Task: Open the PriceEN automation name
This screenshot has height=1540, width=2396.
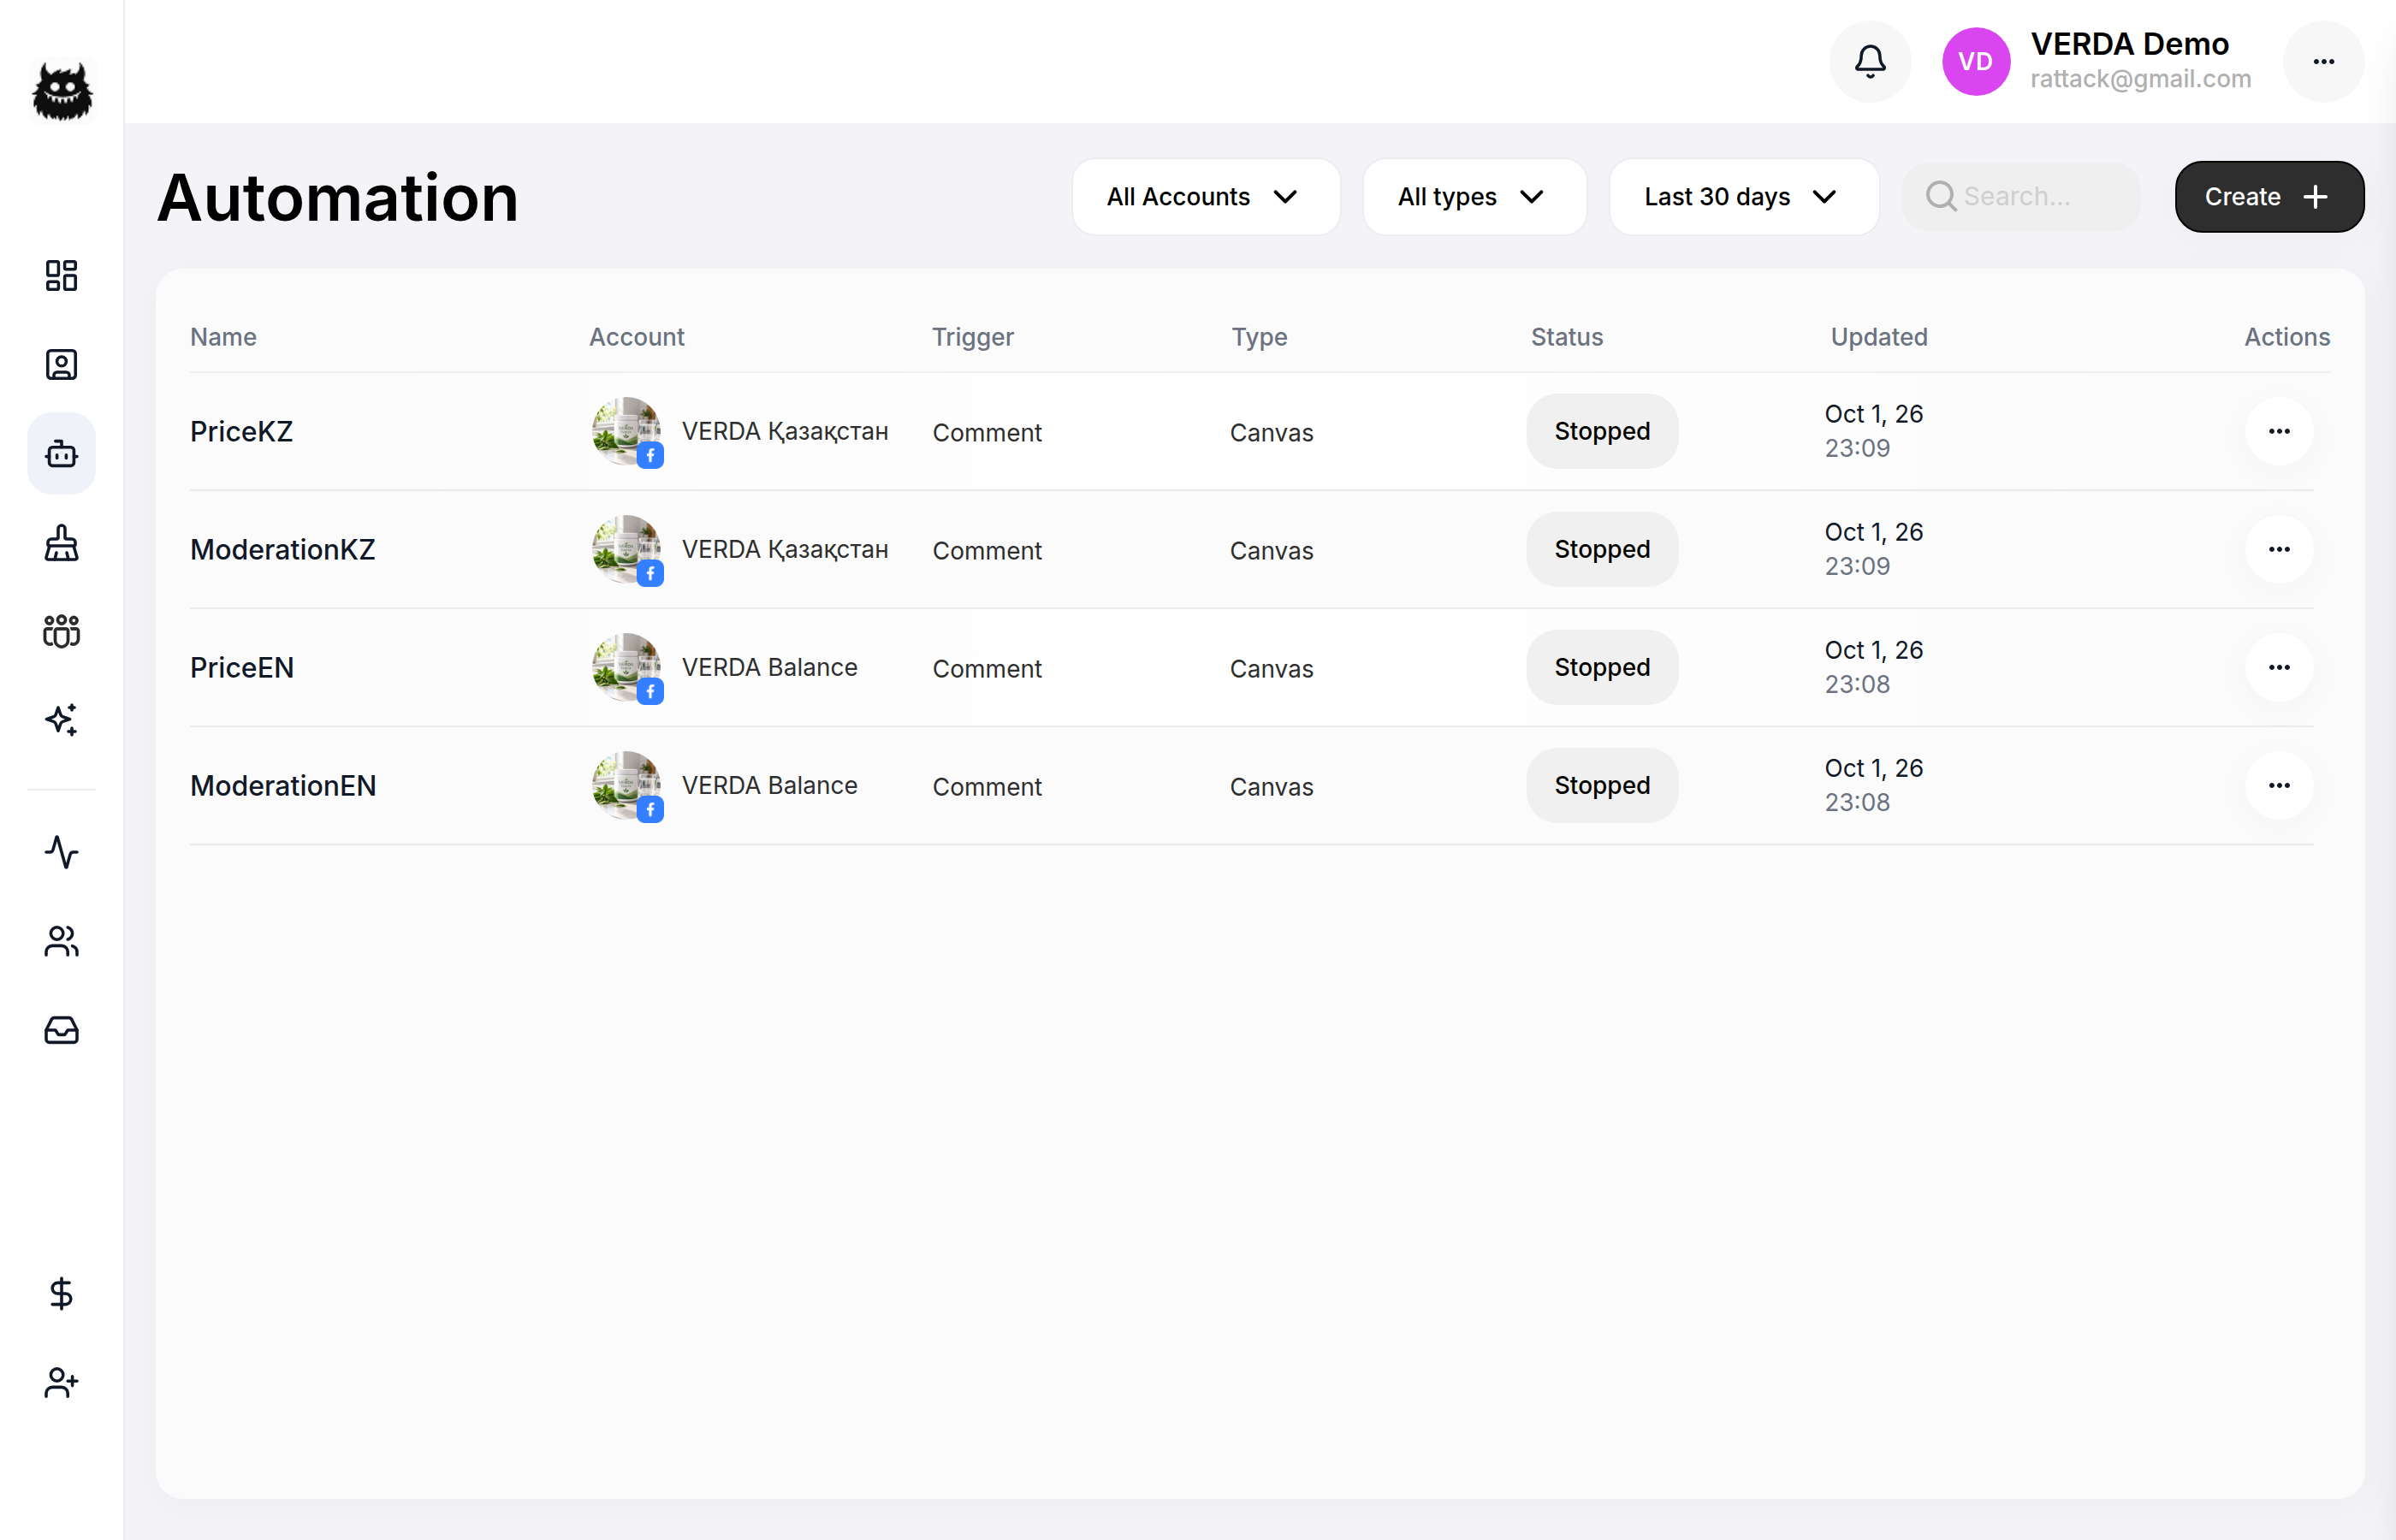Action: coord(242,668)
